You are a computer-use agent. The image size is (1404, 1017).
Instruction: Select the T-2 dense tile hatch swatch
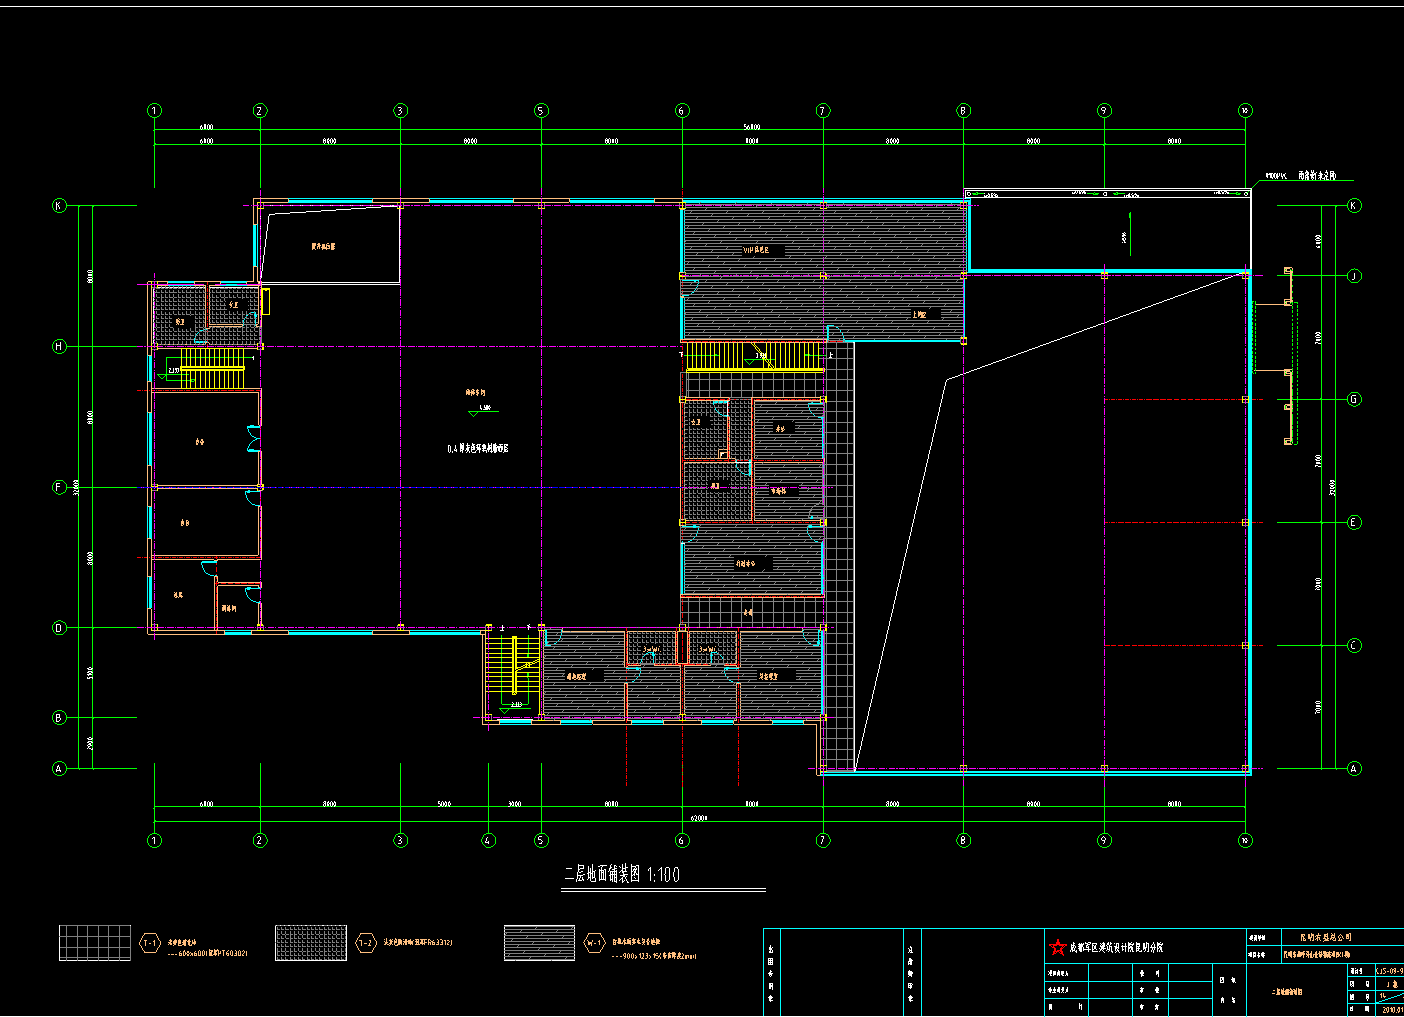click(x=311, y=943)
